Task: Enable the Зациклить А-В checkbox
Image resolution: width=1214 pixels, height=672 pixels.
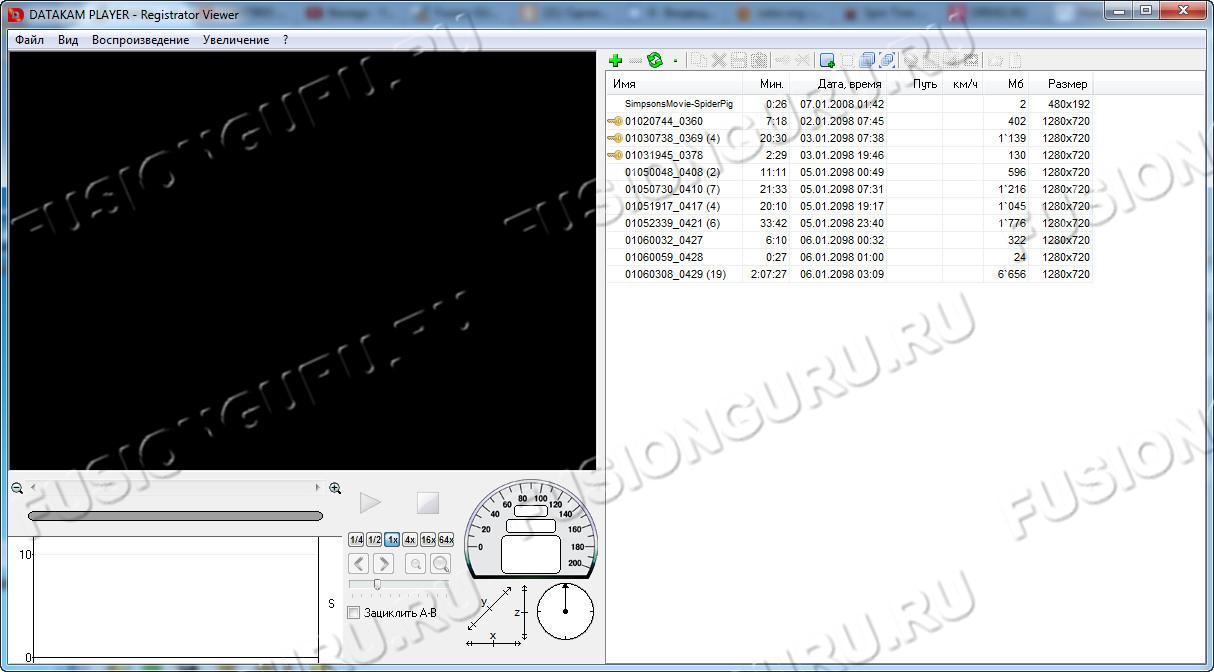Action: click(x=353, y=612)
